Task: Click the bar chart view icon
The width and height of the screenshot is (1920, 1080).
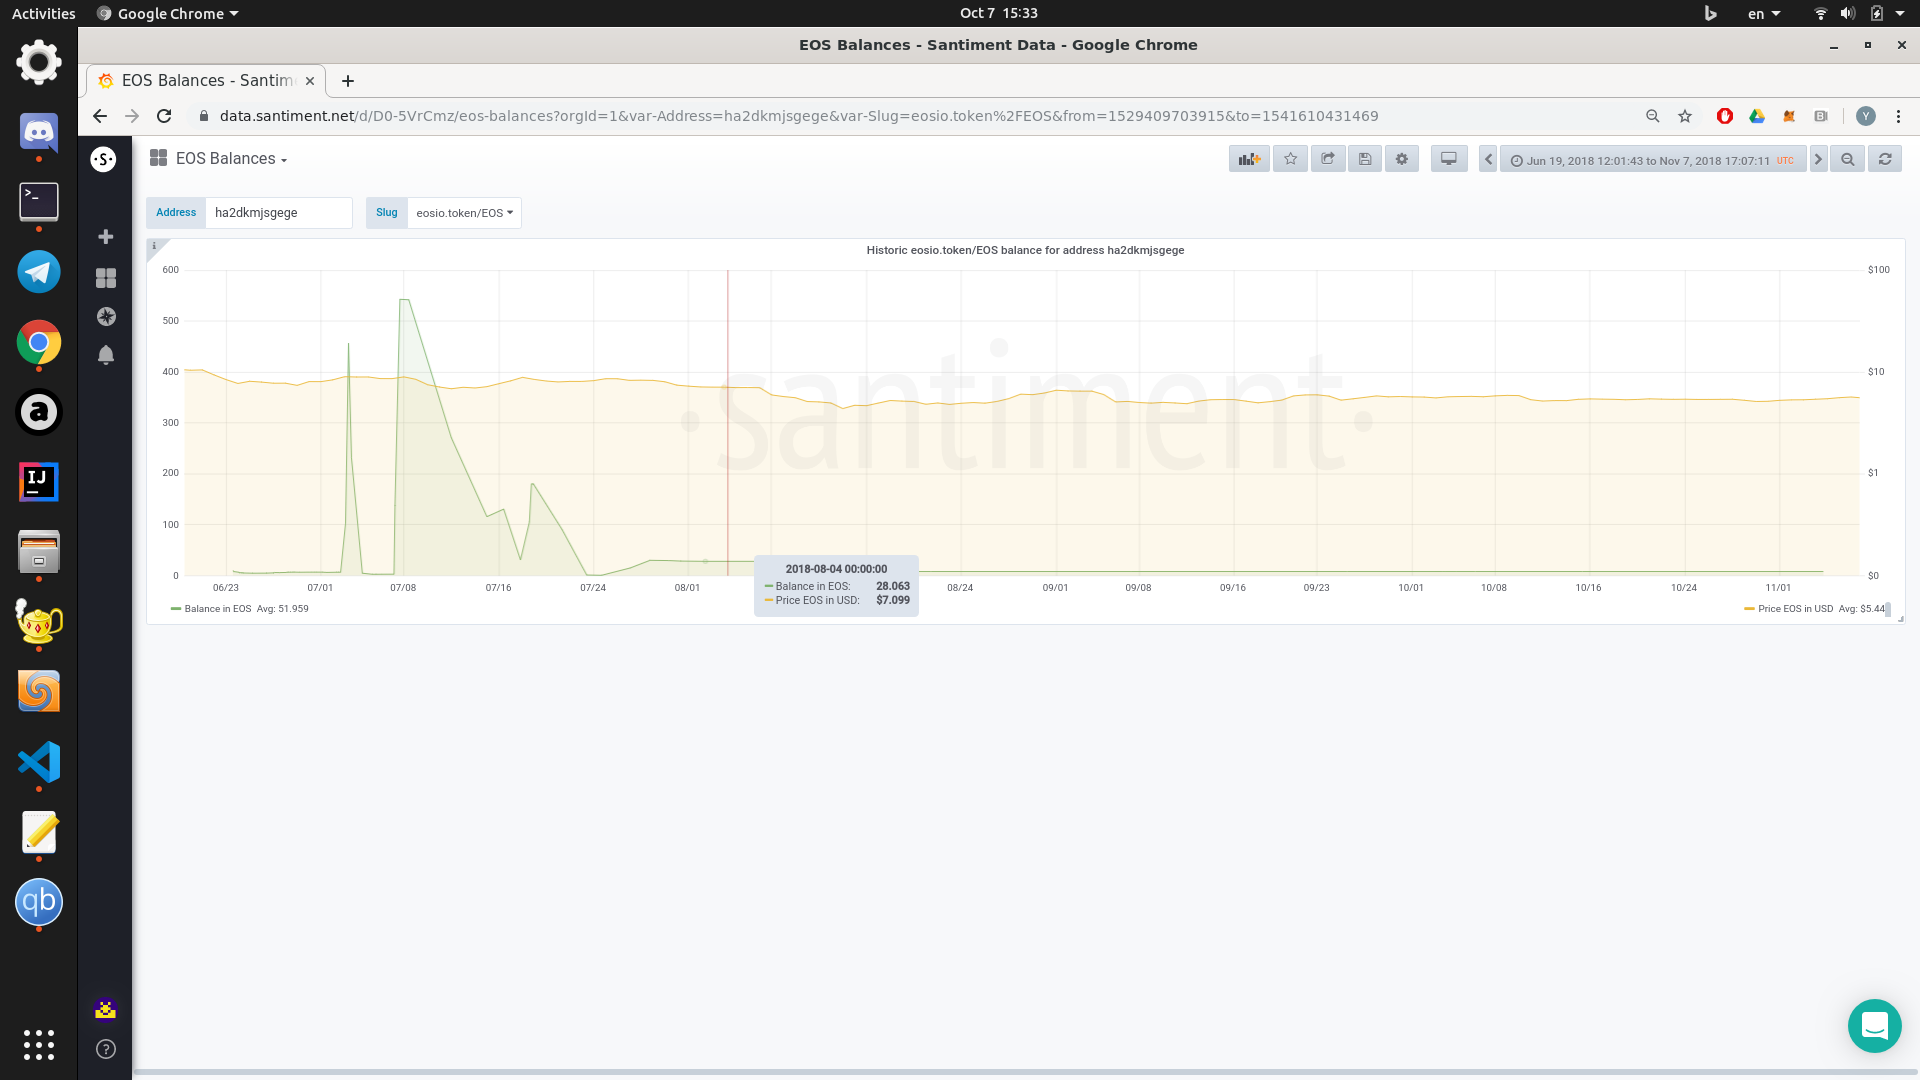Action: click(x=1249, y=158)
